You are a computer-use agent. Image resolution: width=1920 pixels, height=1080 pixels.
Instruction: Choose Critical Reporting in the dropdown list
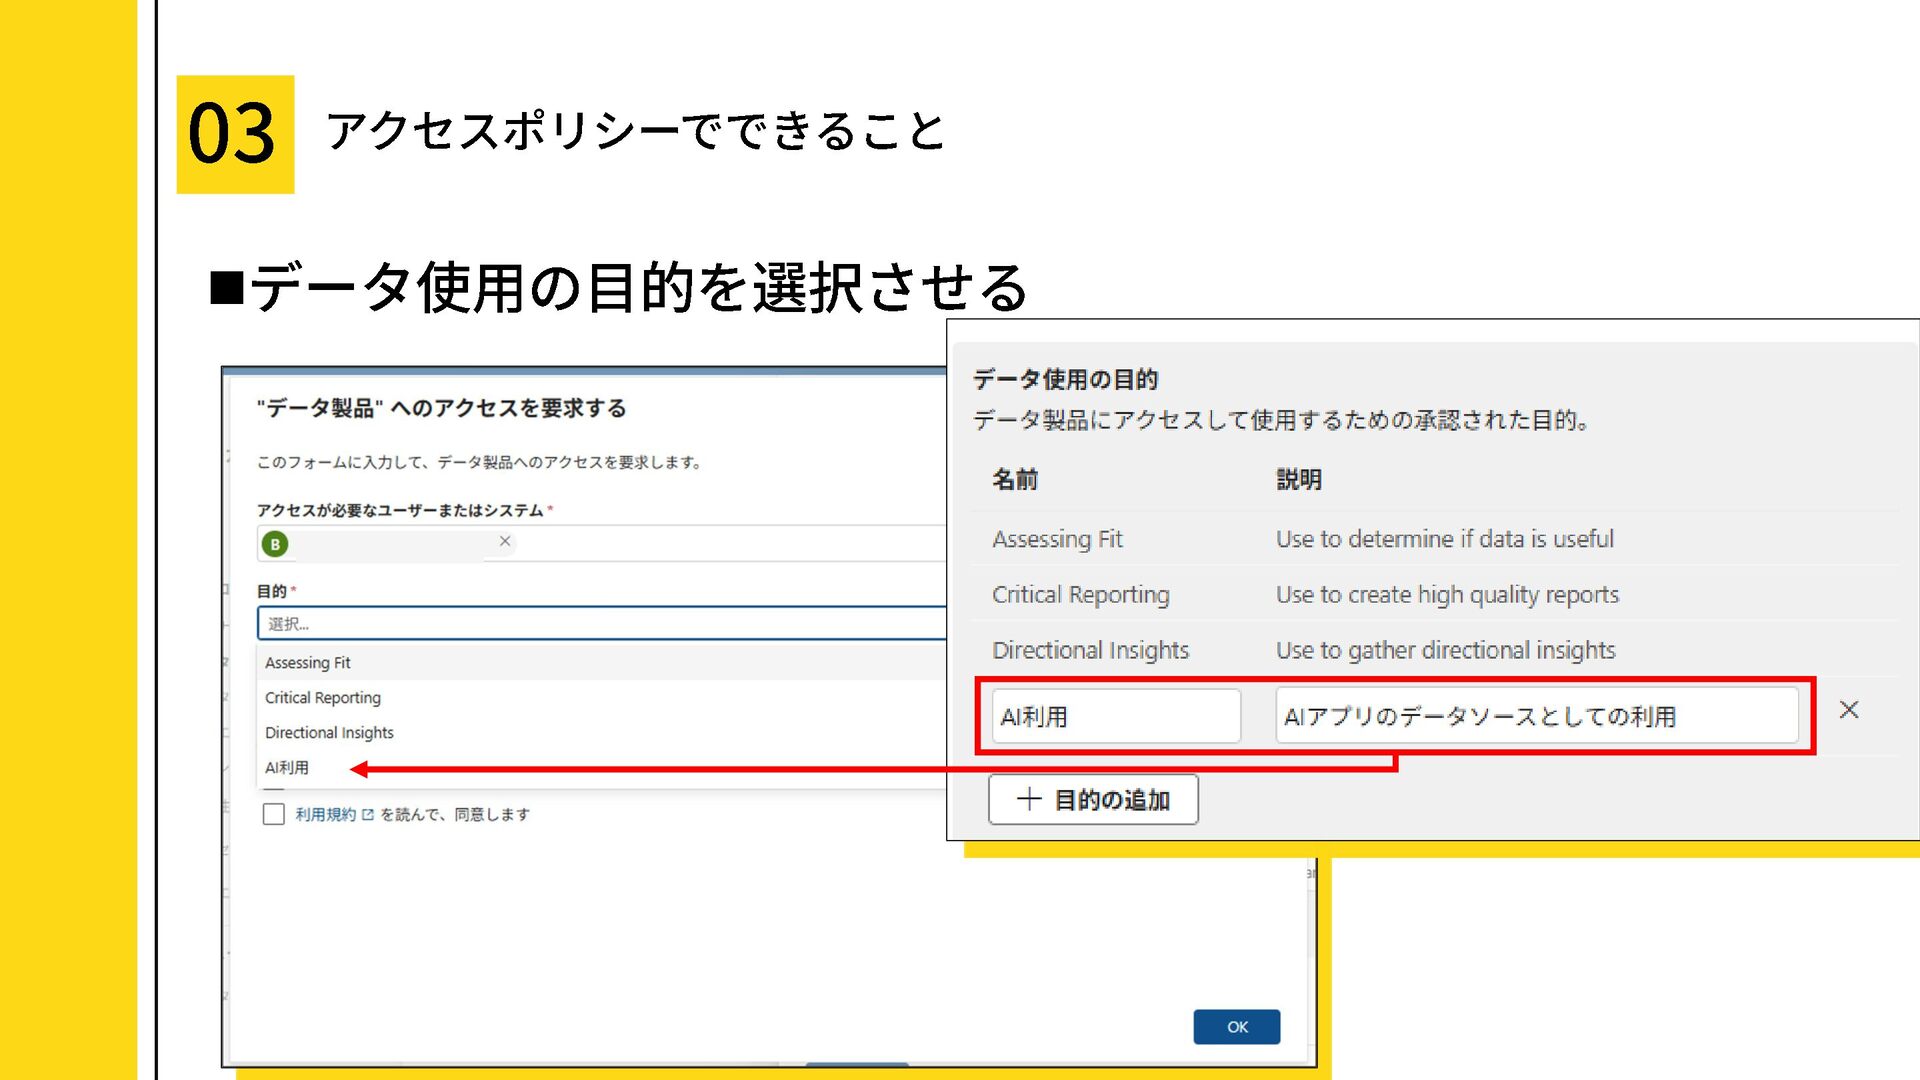[x=323, y=698]
